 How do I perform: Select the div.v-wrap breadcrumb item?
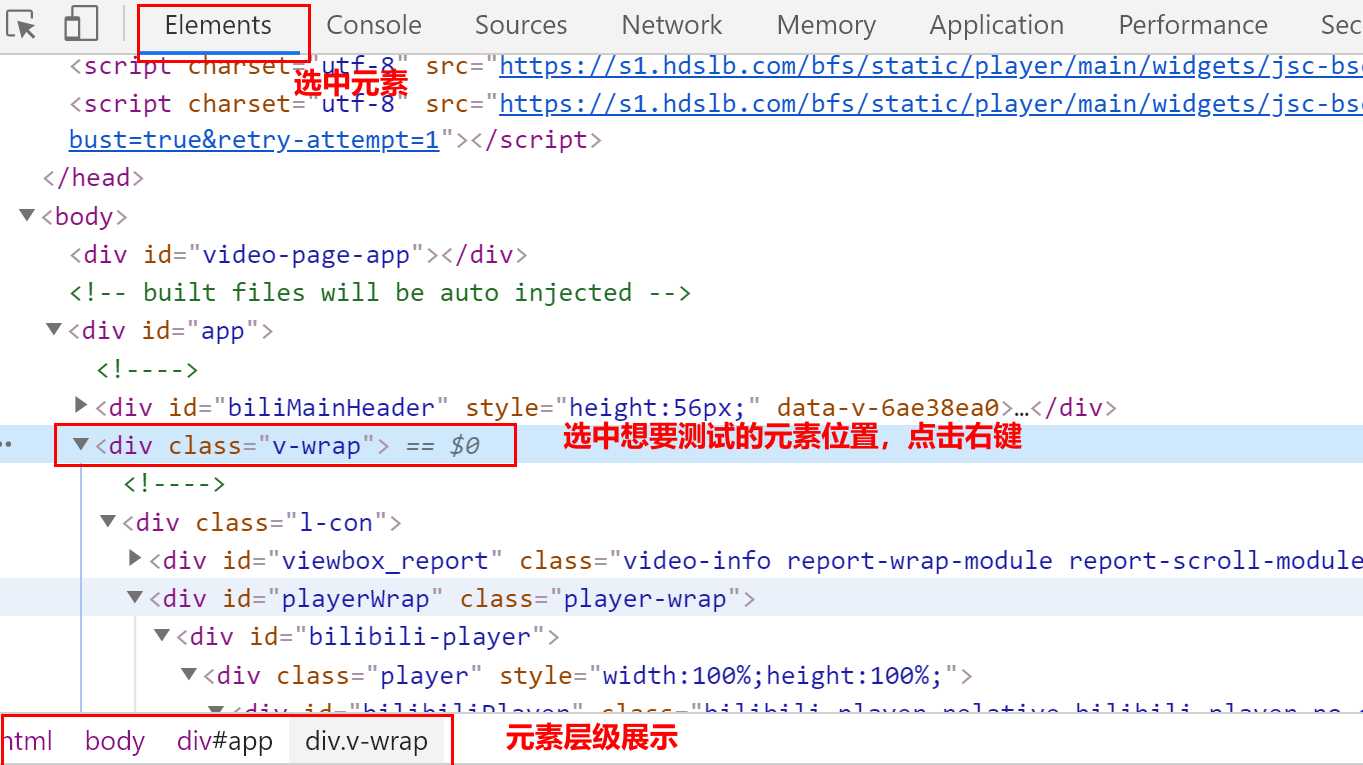pyautogui.click(x=367, y=741)
